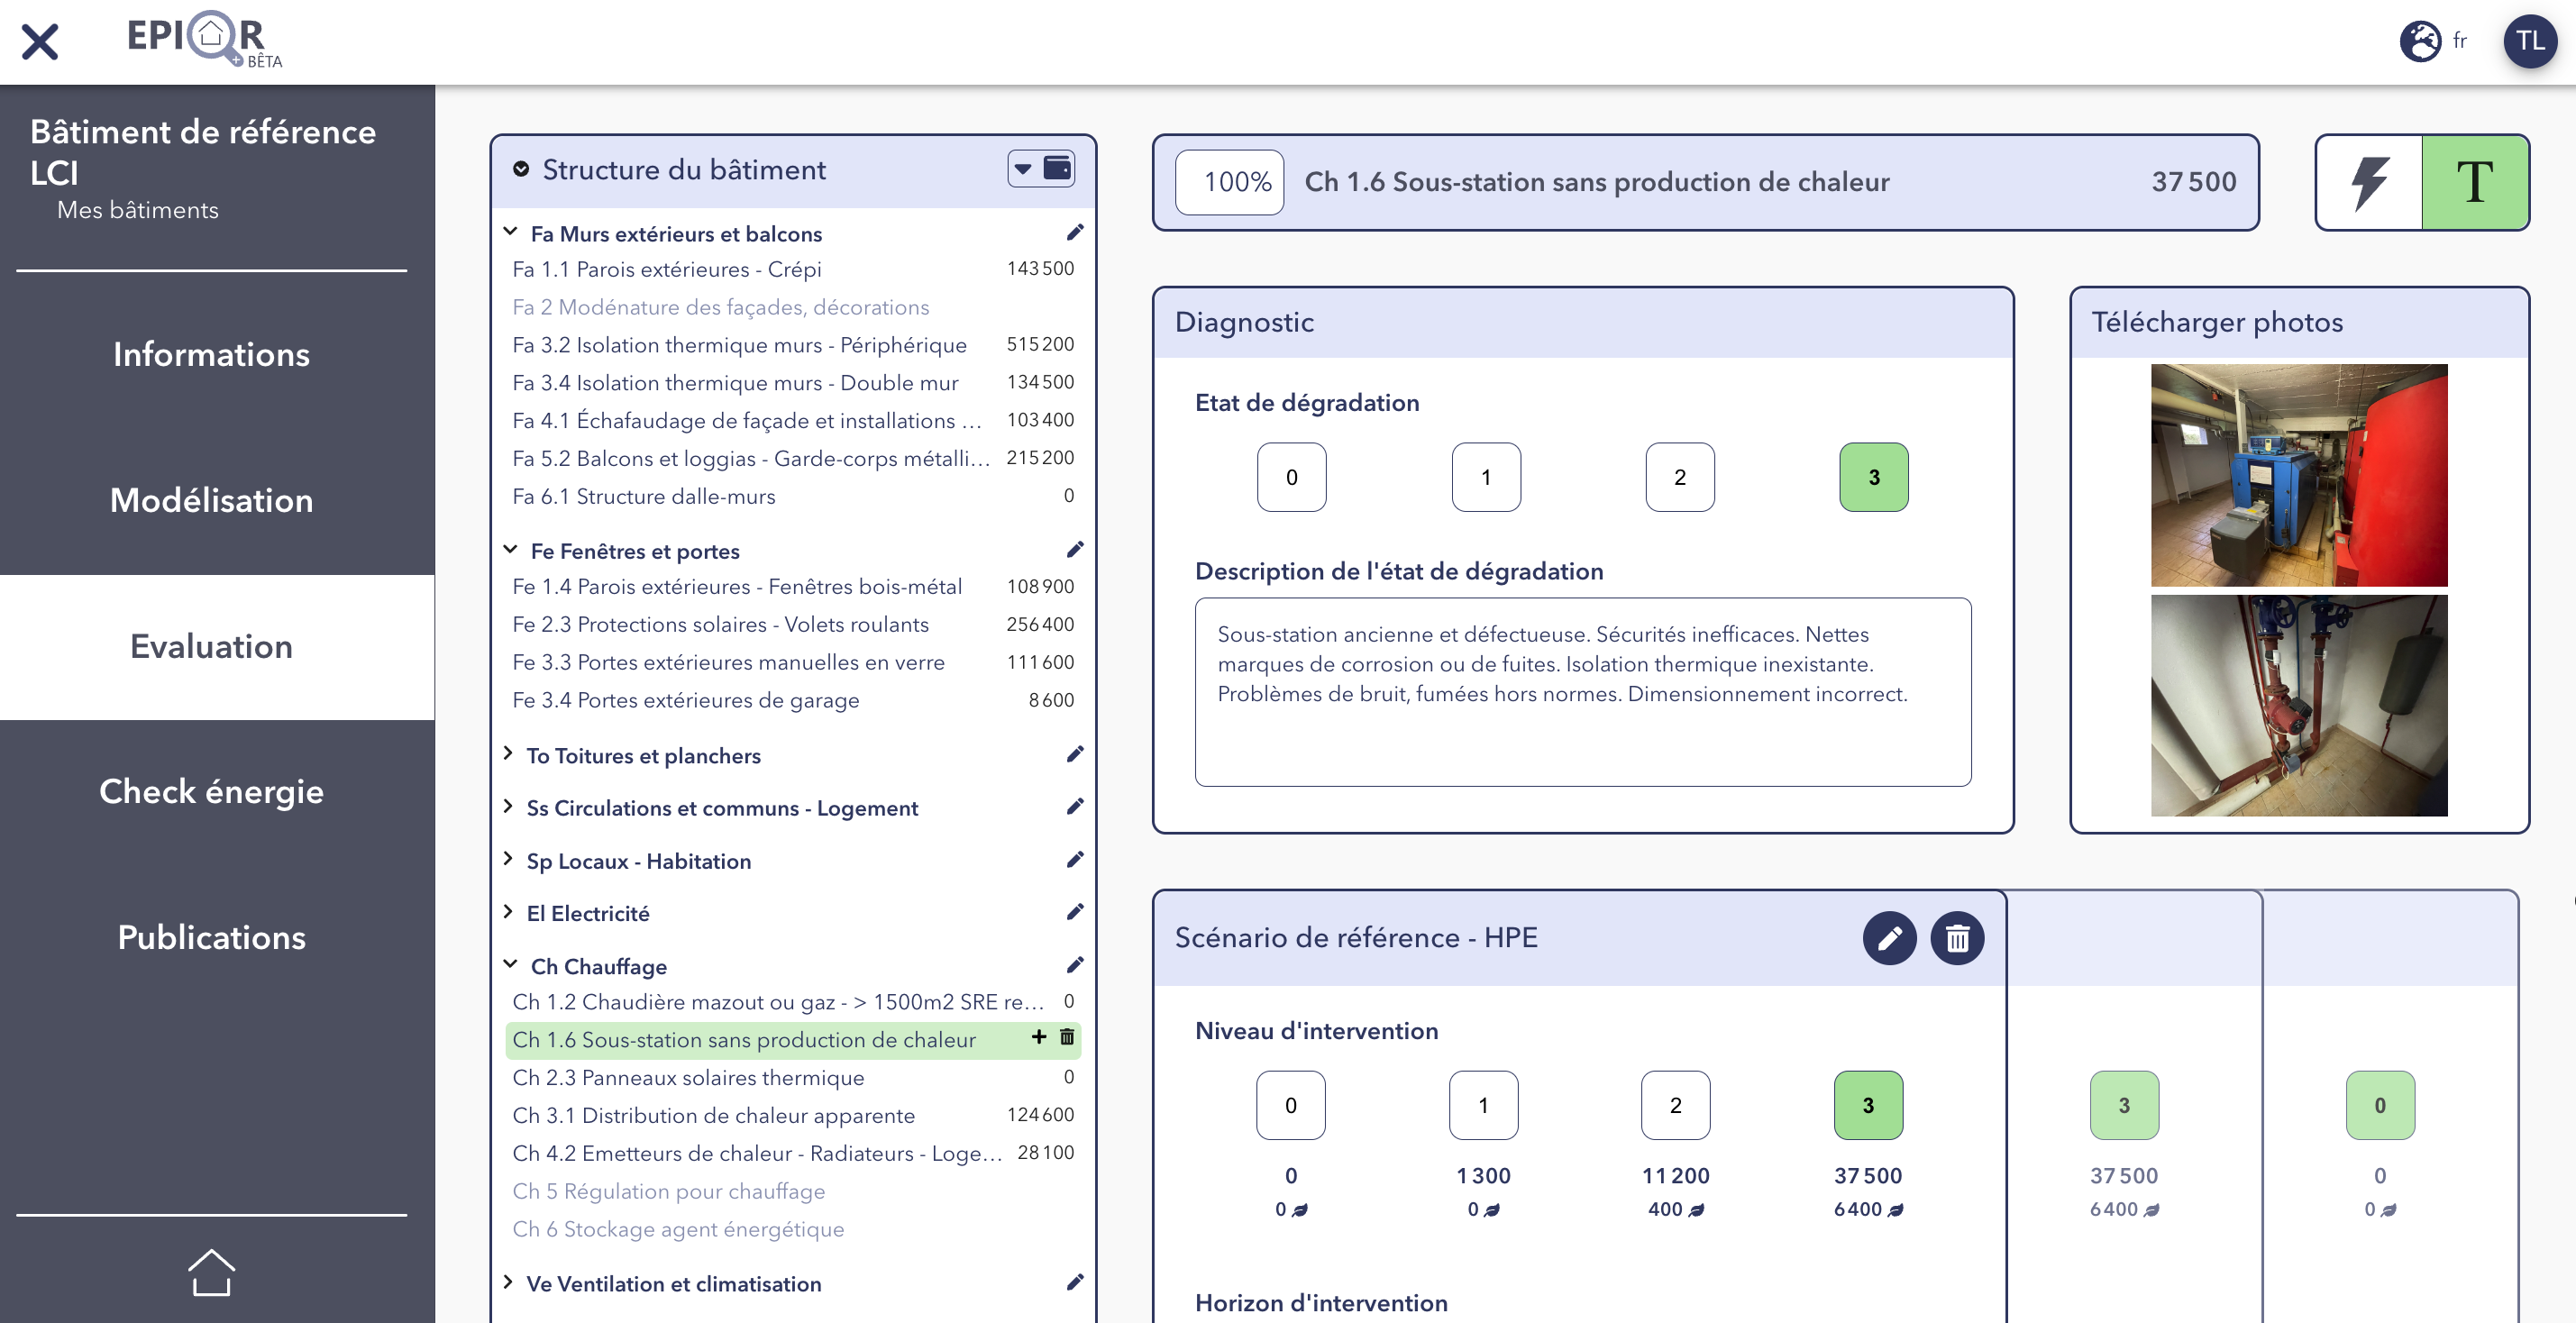
Task: Set Etat de dégradation to 2
Action: coord(1680,477)
